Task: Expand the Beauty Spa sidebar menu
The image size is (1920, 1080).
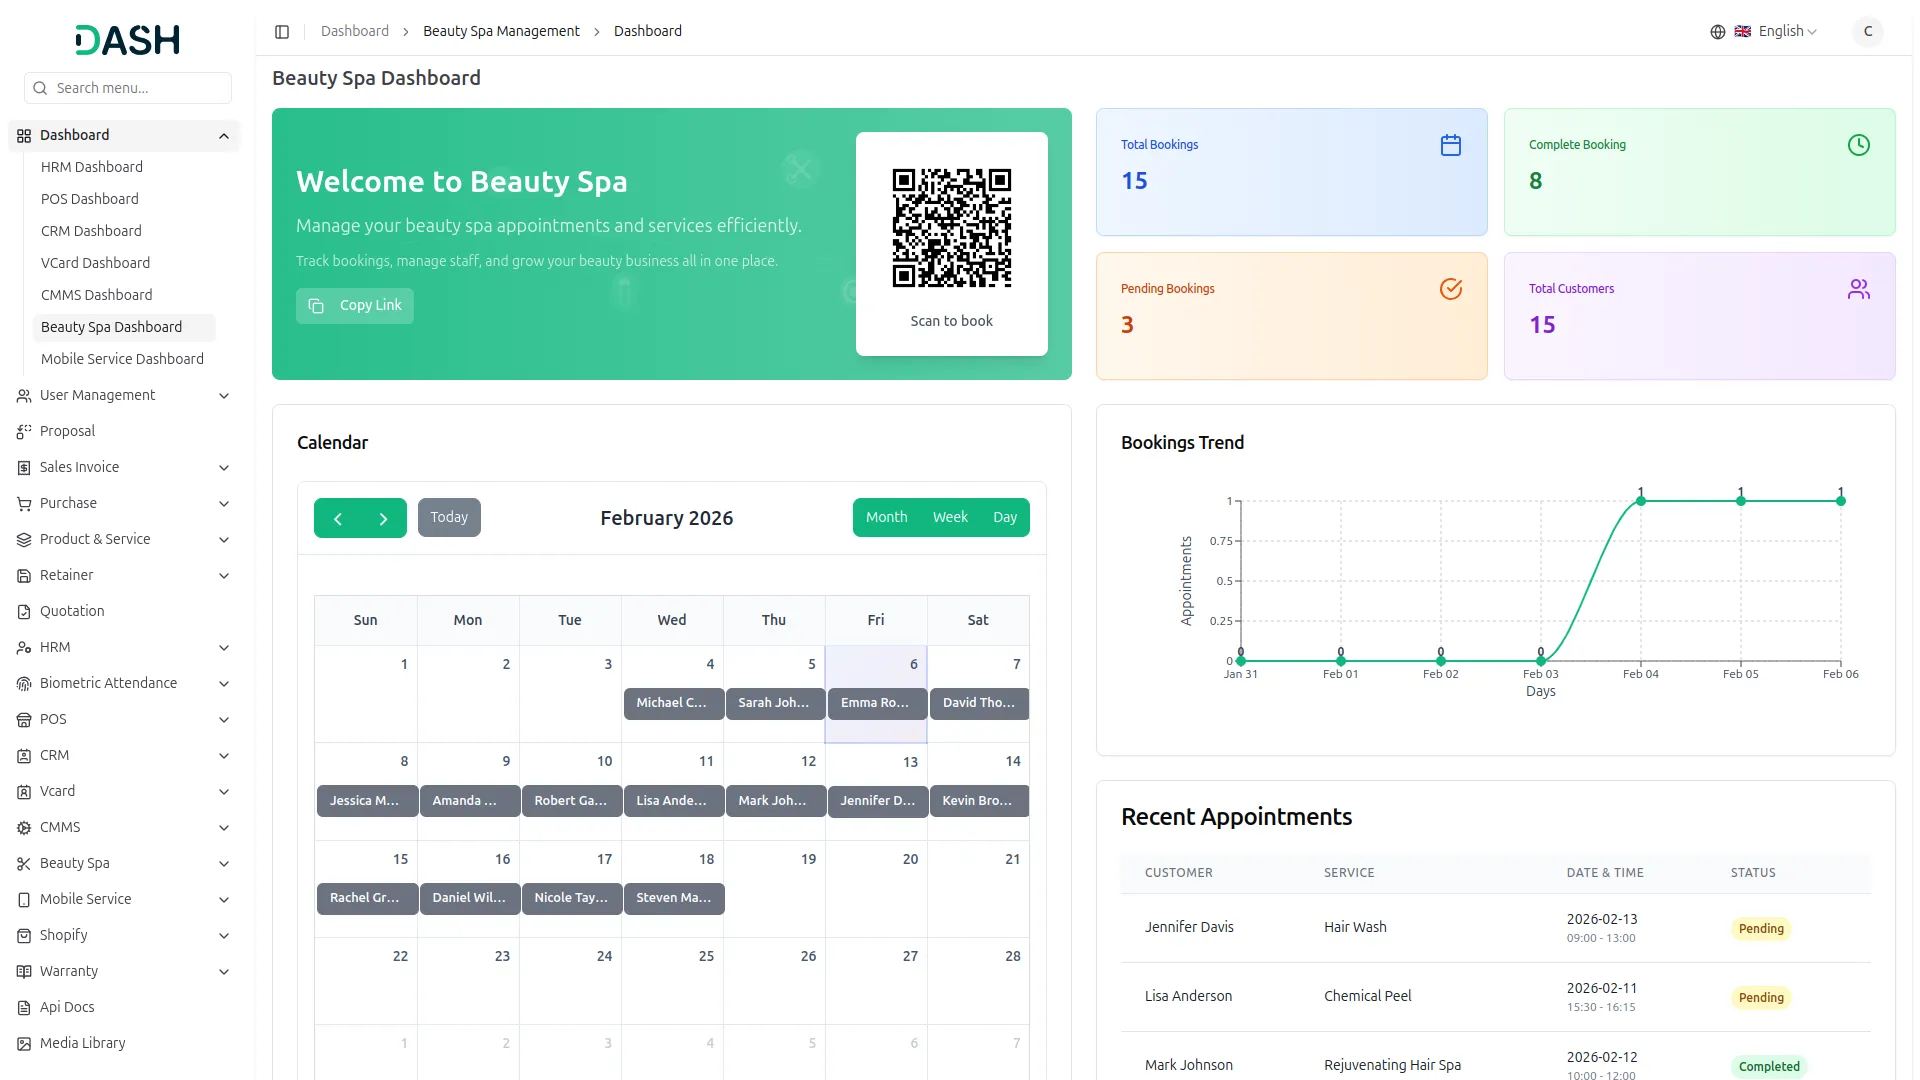Action: [x=124, y=864]
